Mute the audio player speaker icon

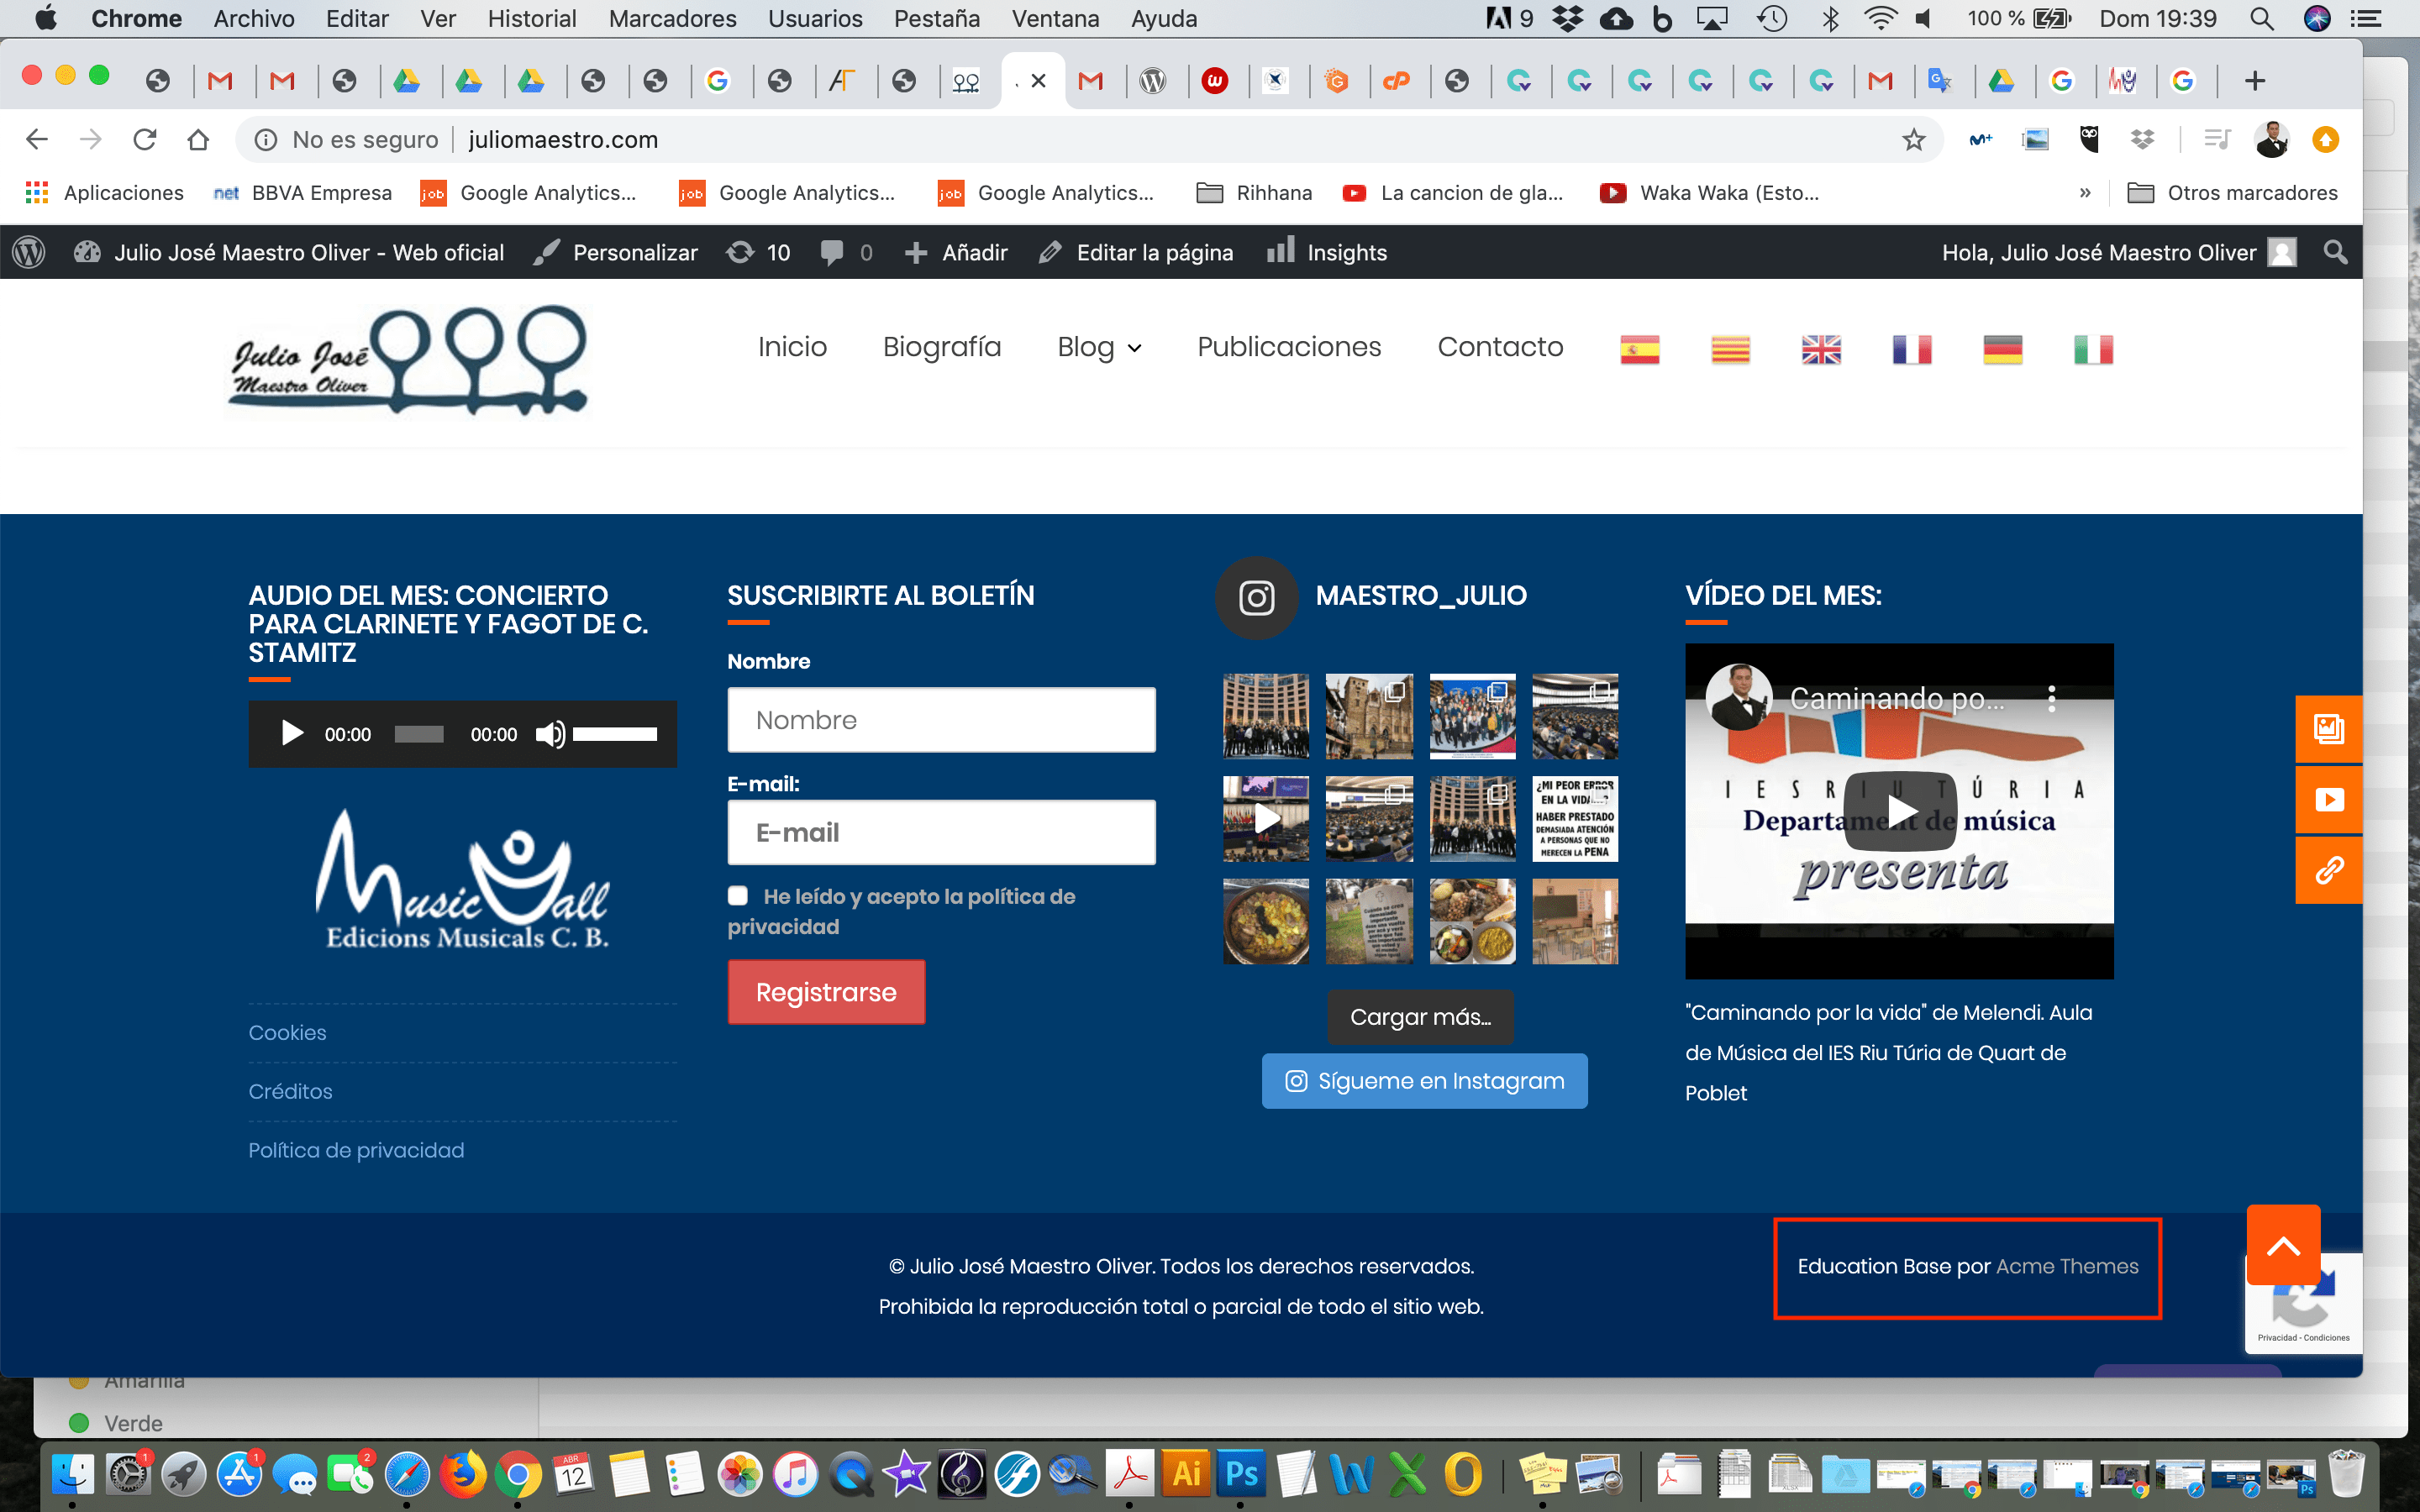click(x=549, y=734)
